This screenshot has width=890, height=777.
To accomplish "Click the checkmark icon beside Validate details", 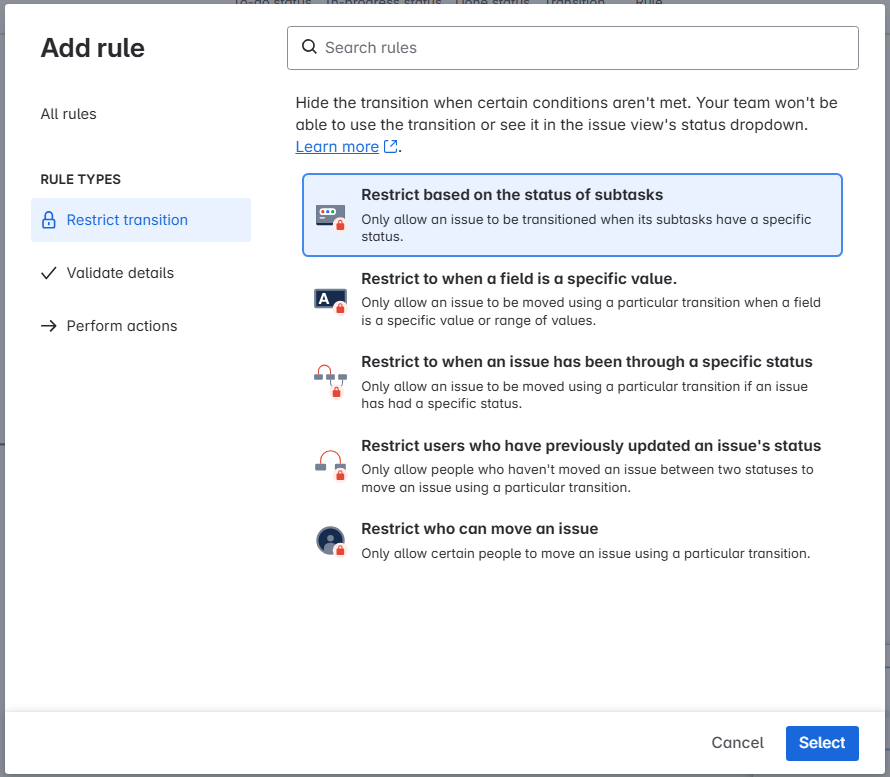I will [48, 273].
